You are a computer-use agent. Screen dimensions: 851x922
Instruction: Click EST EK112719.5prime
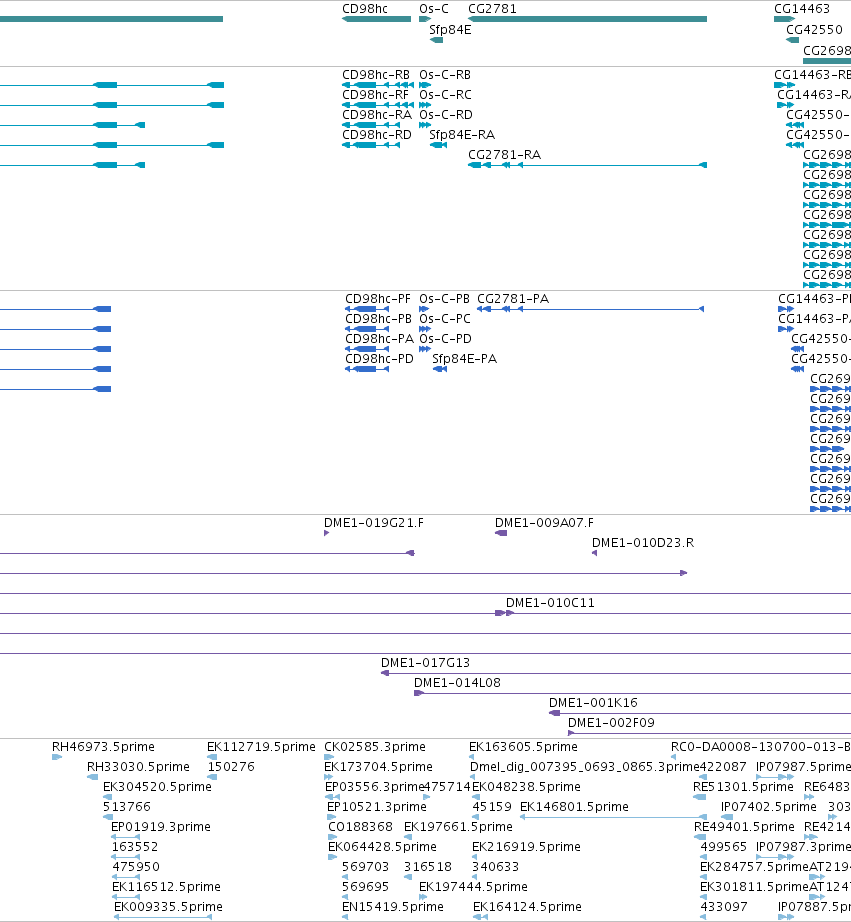pyautogui.click(x=261, y=747)
